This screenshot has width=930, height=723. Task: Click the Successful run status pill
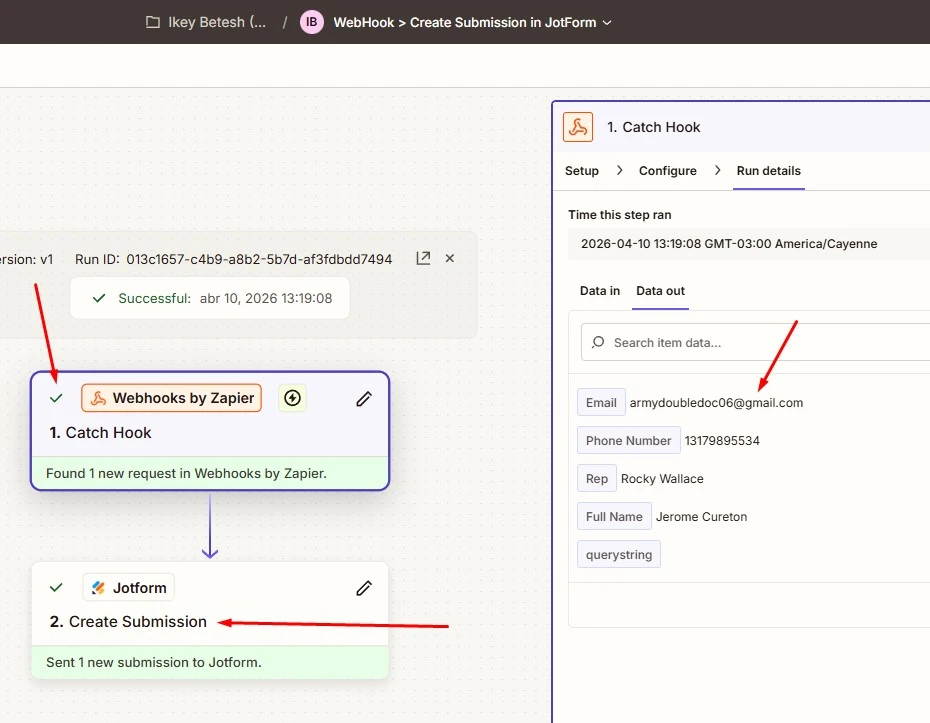click(210, 298)
